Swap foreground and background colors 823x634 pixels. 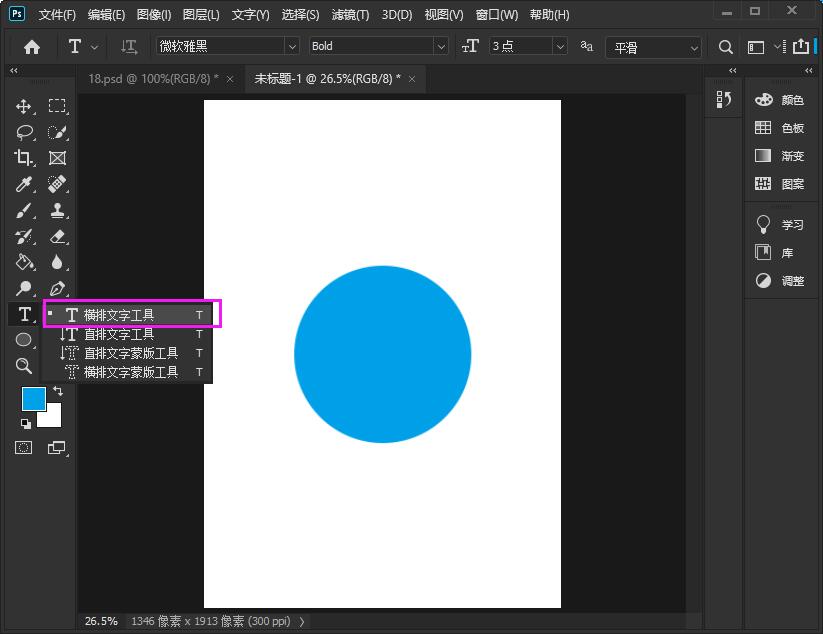[x=58, y=391]
